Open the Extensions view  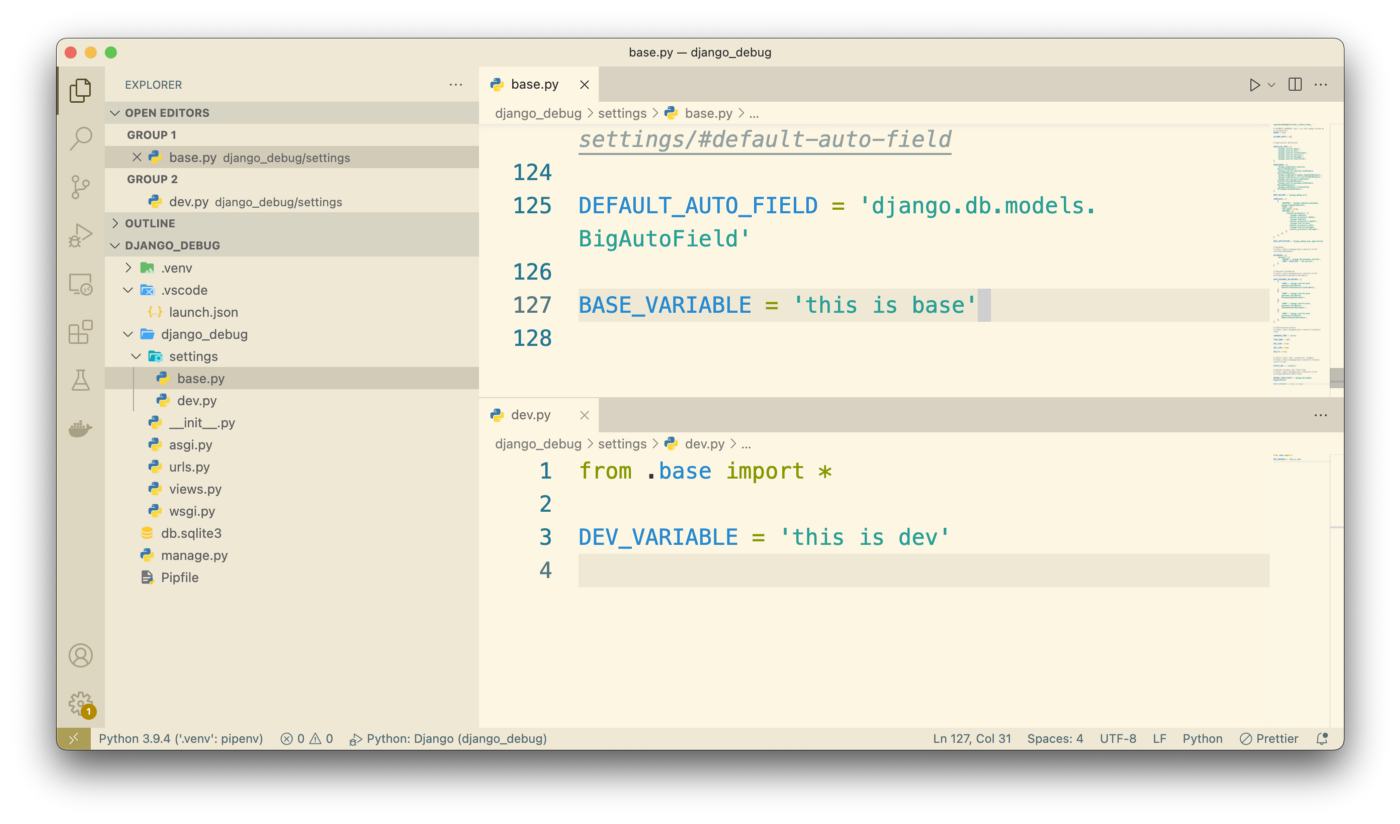point(81,332)
